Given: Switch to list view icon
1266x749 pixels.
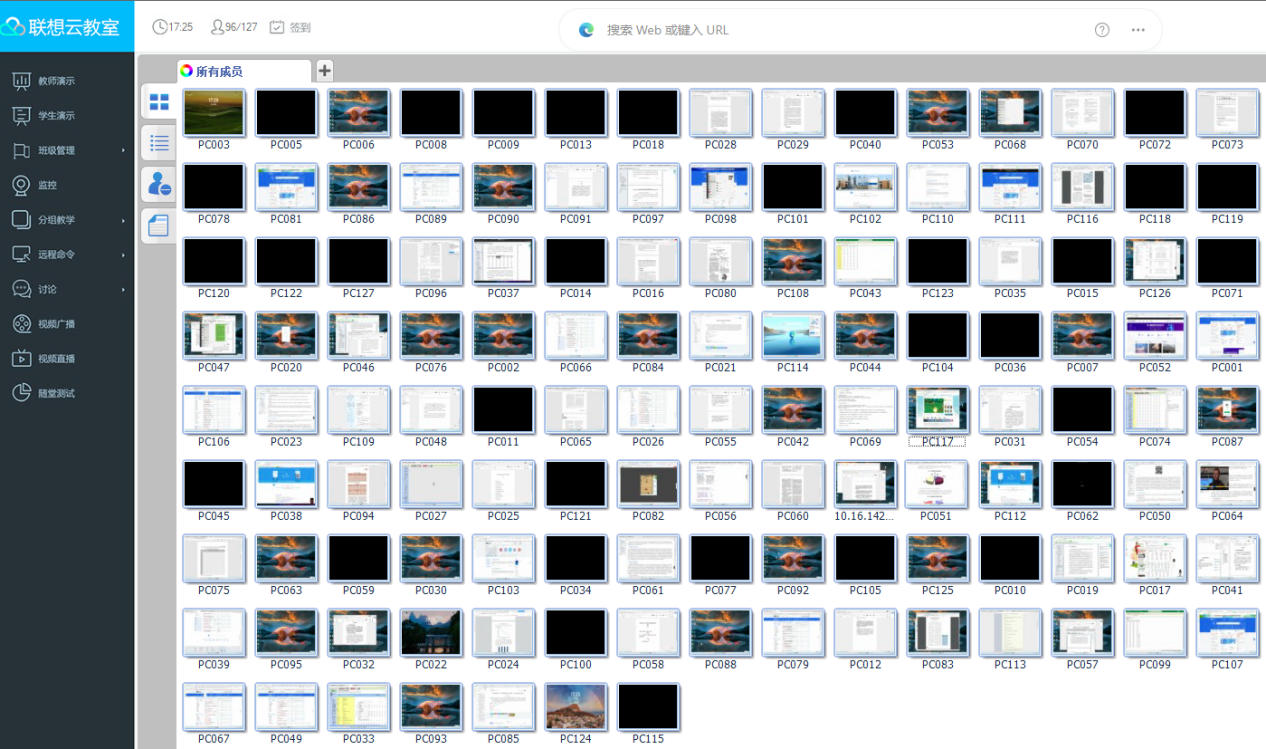Looking at the screenshot, I should pyautogui.click(x=159, y=143).
